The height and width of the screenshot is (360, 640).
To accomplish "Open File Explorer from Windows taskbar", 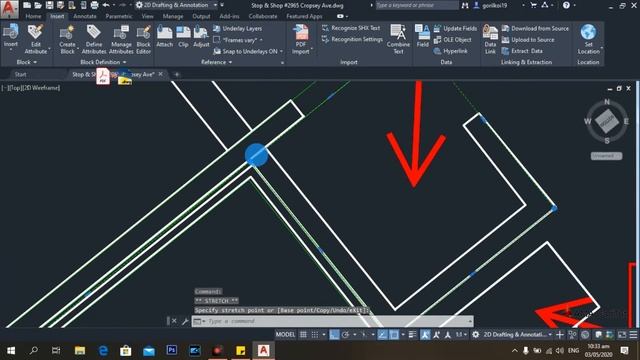I will [80, 350].
